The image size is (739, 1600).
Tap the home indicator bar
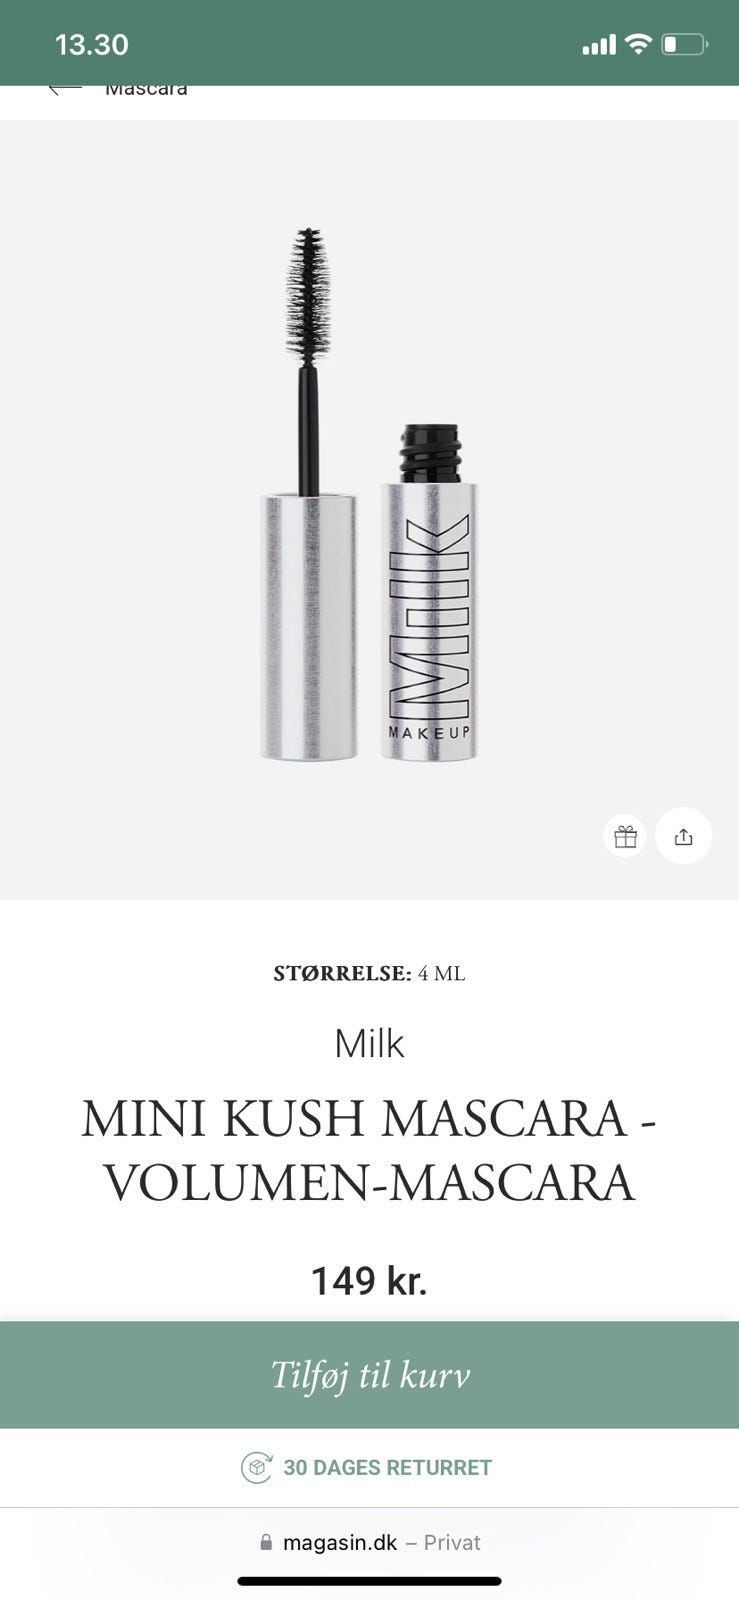369,1581
